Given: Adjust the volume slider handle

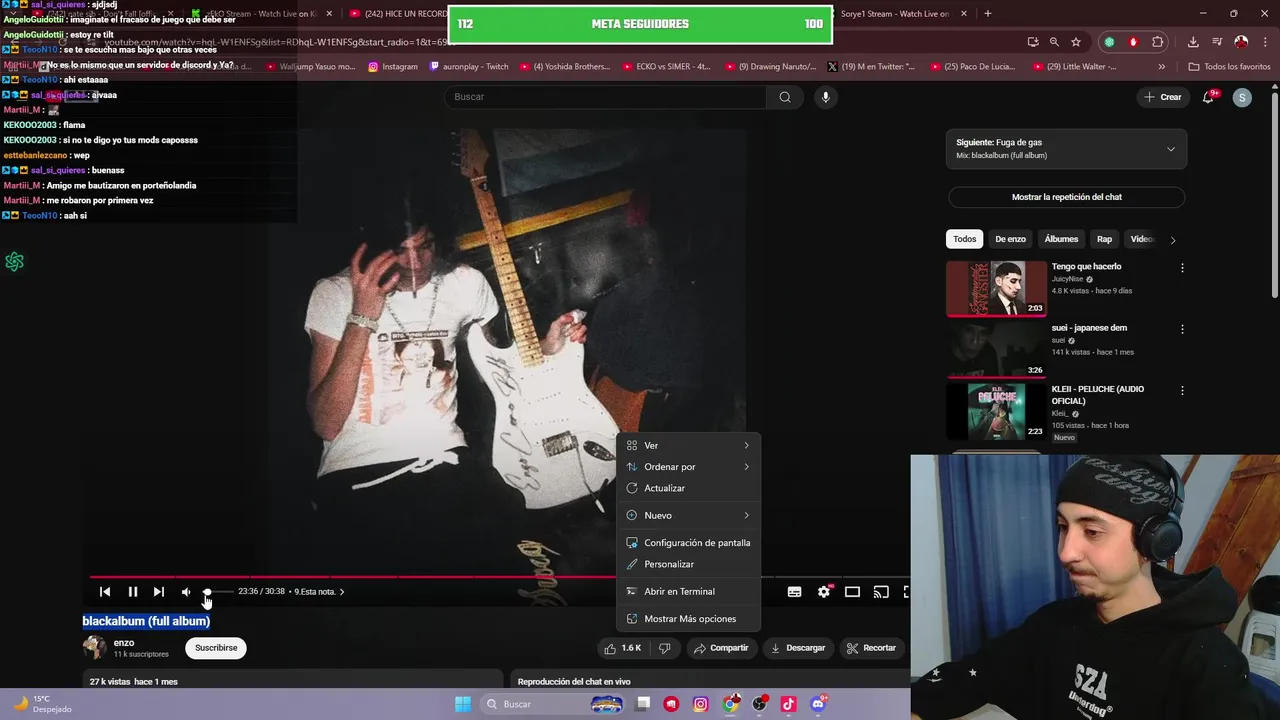Looking at the screenshot, I should [207, 592].
